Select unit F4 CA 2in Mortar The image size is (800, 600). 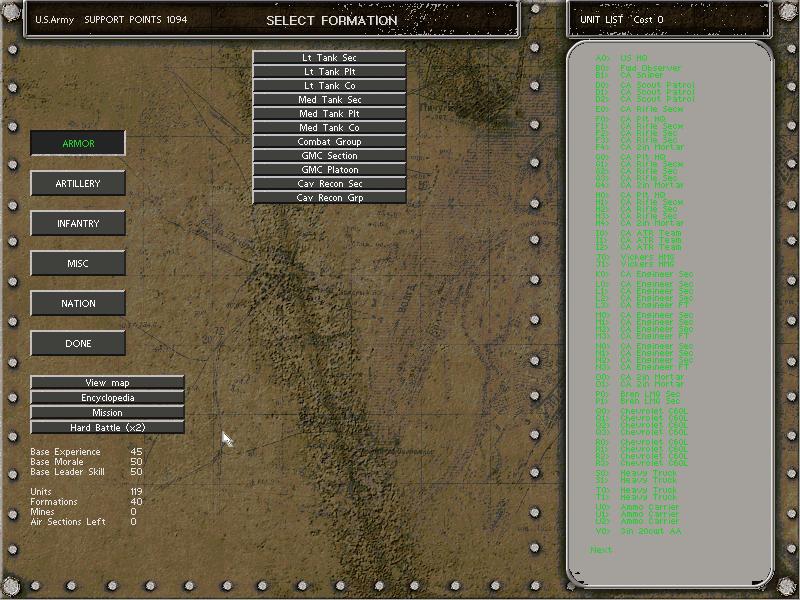click(x=640, y=147)
